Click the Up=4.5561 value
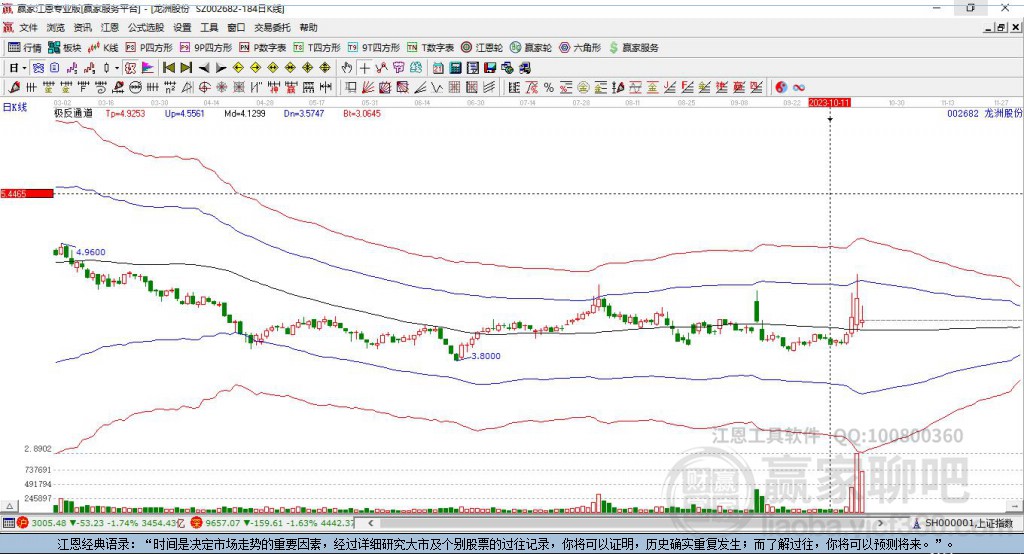 tap(185, 113)
